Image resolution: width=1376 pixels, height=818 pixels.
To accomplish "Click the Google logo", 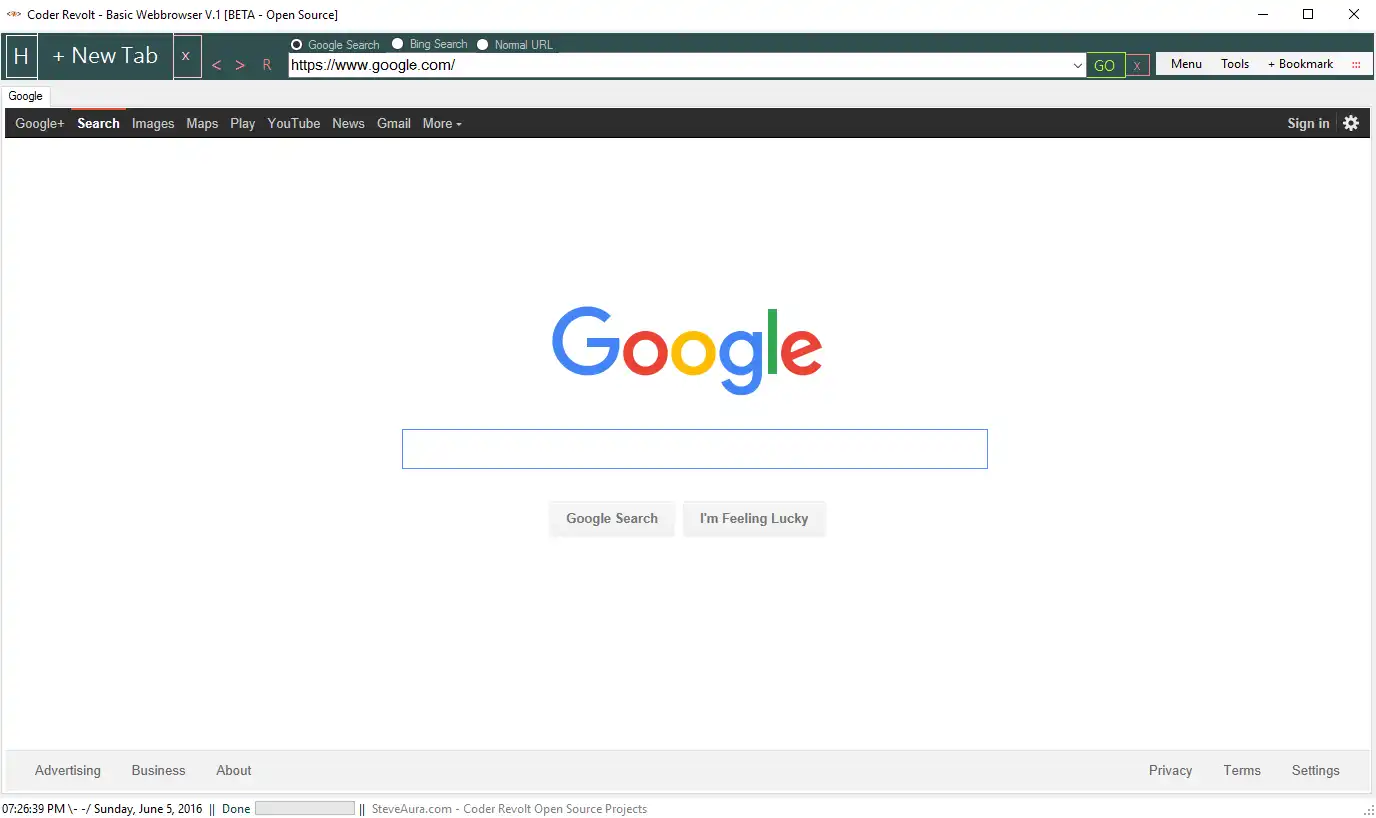I will (687, 350).
